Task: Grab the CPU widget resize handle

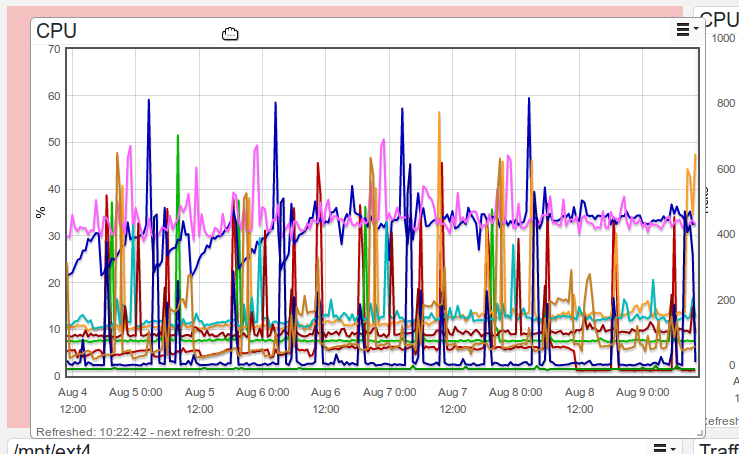Action: pyautogui.click(x=699, y=432)
